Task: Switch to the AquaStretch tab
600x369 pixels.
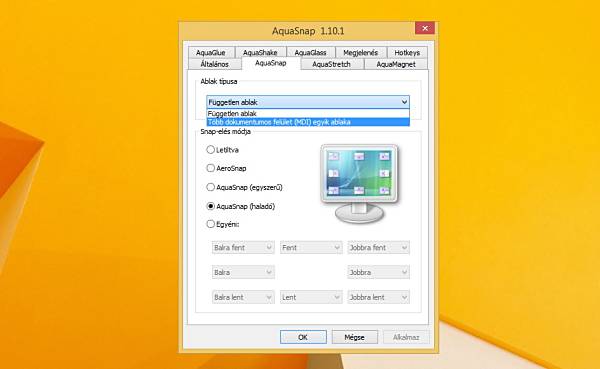Action: [x=331, y=64]
